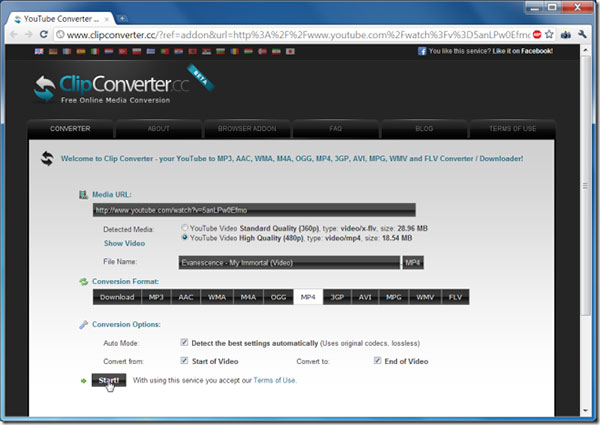Viewport: 600px width, 425px height.
Task: Click the Show Video link
Action: click(x=124, y=243)
